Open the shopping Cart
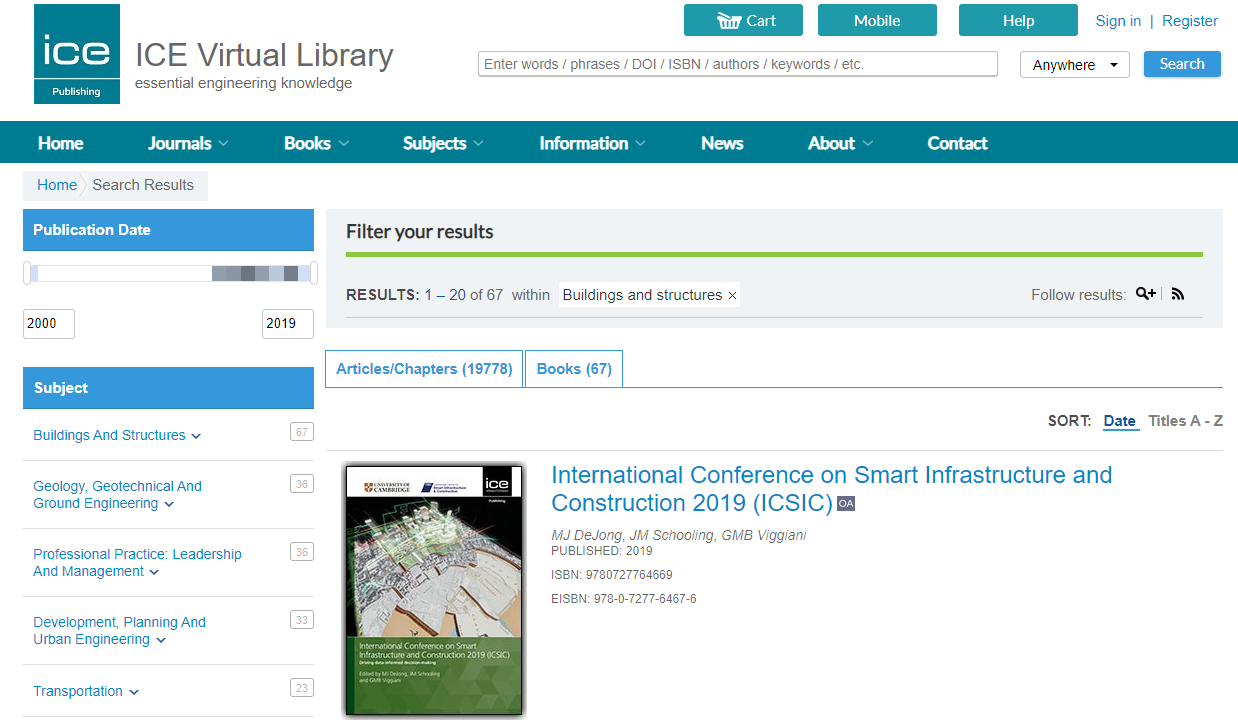Viewport: 1238px width, 727px height. pos(744,20)
